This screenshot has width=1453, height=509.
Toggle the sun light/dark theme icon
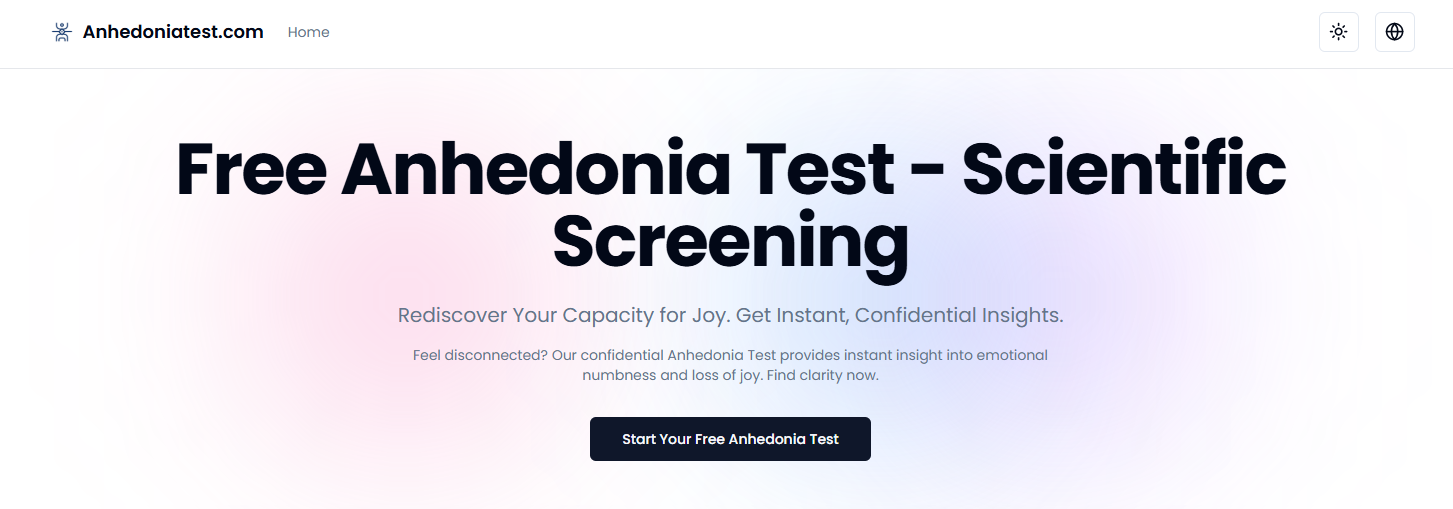[1338, 32]
